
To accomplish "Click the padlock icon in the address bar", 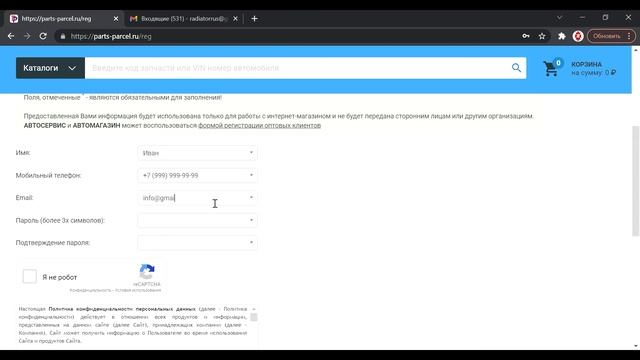I will (x=62, y=36).
